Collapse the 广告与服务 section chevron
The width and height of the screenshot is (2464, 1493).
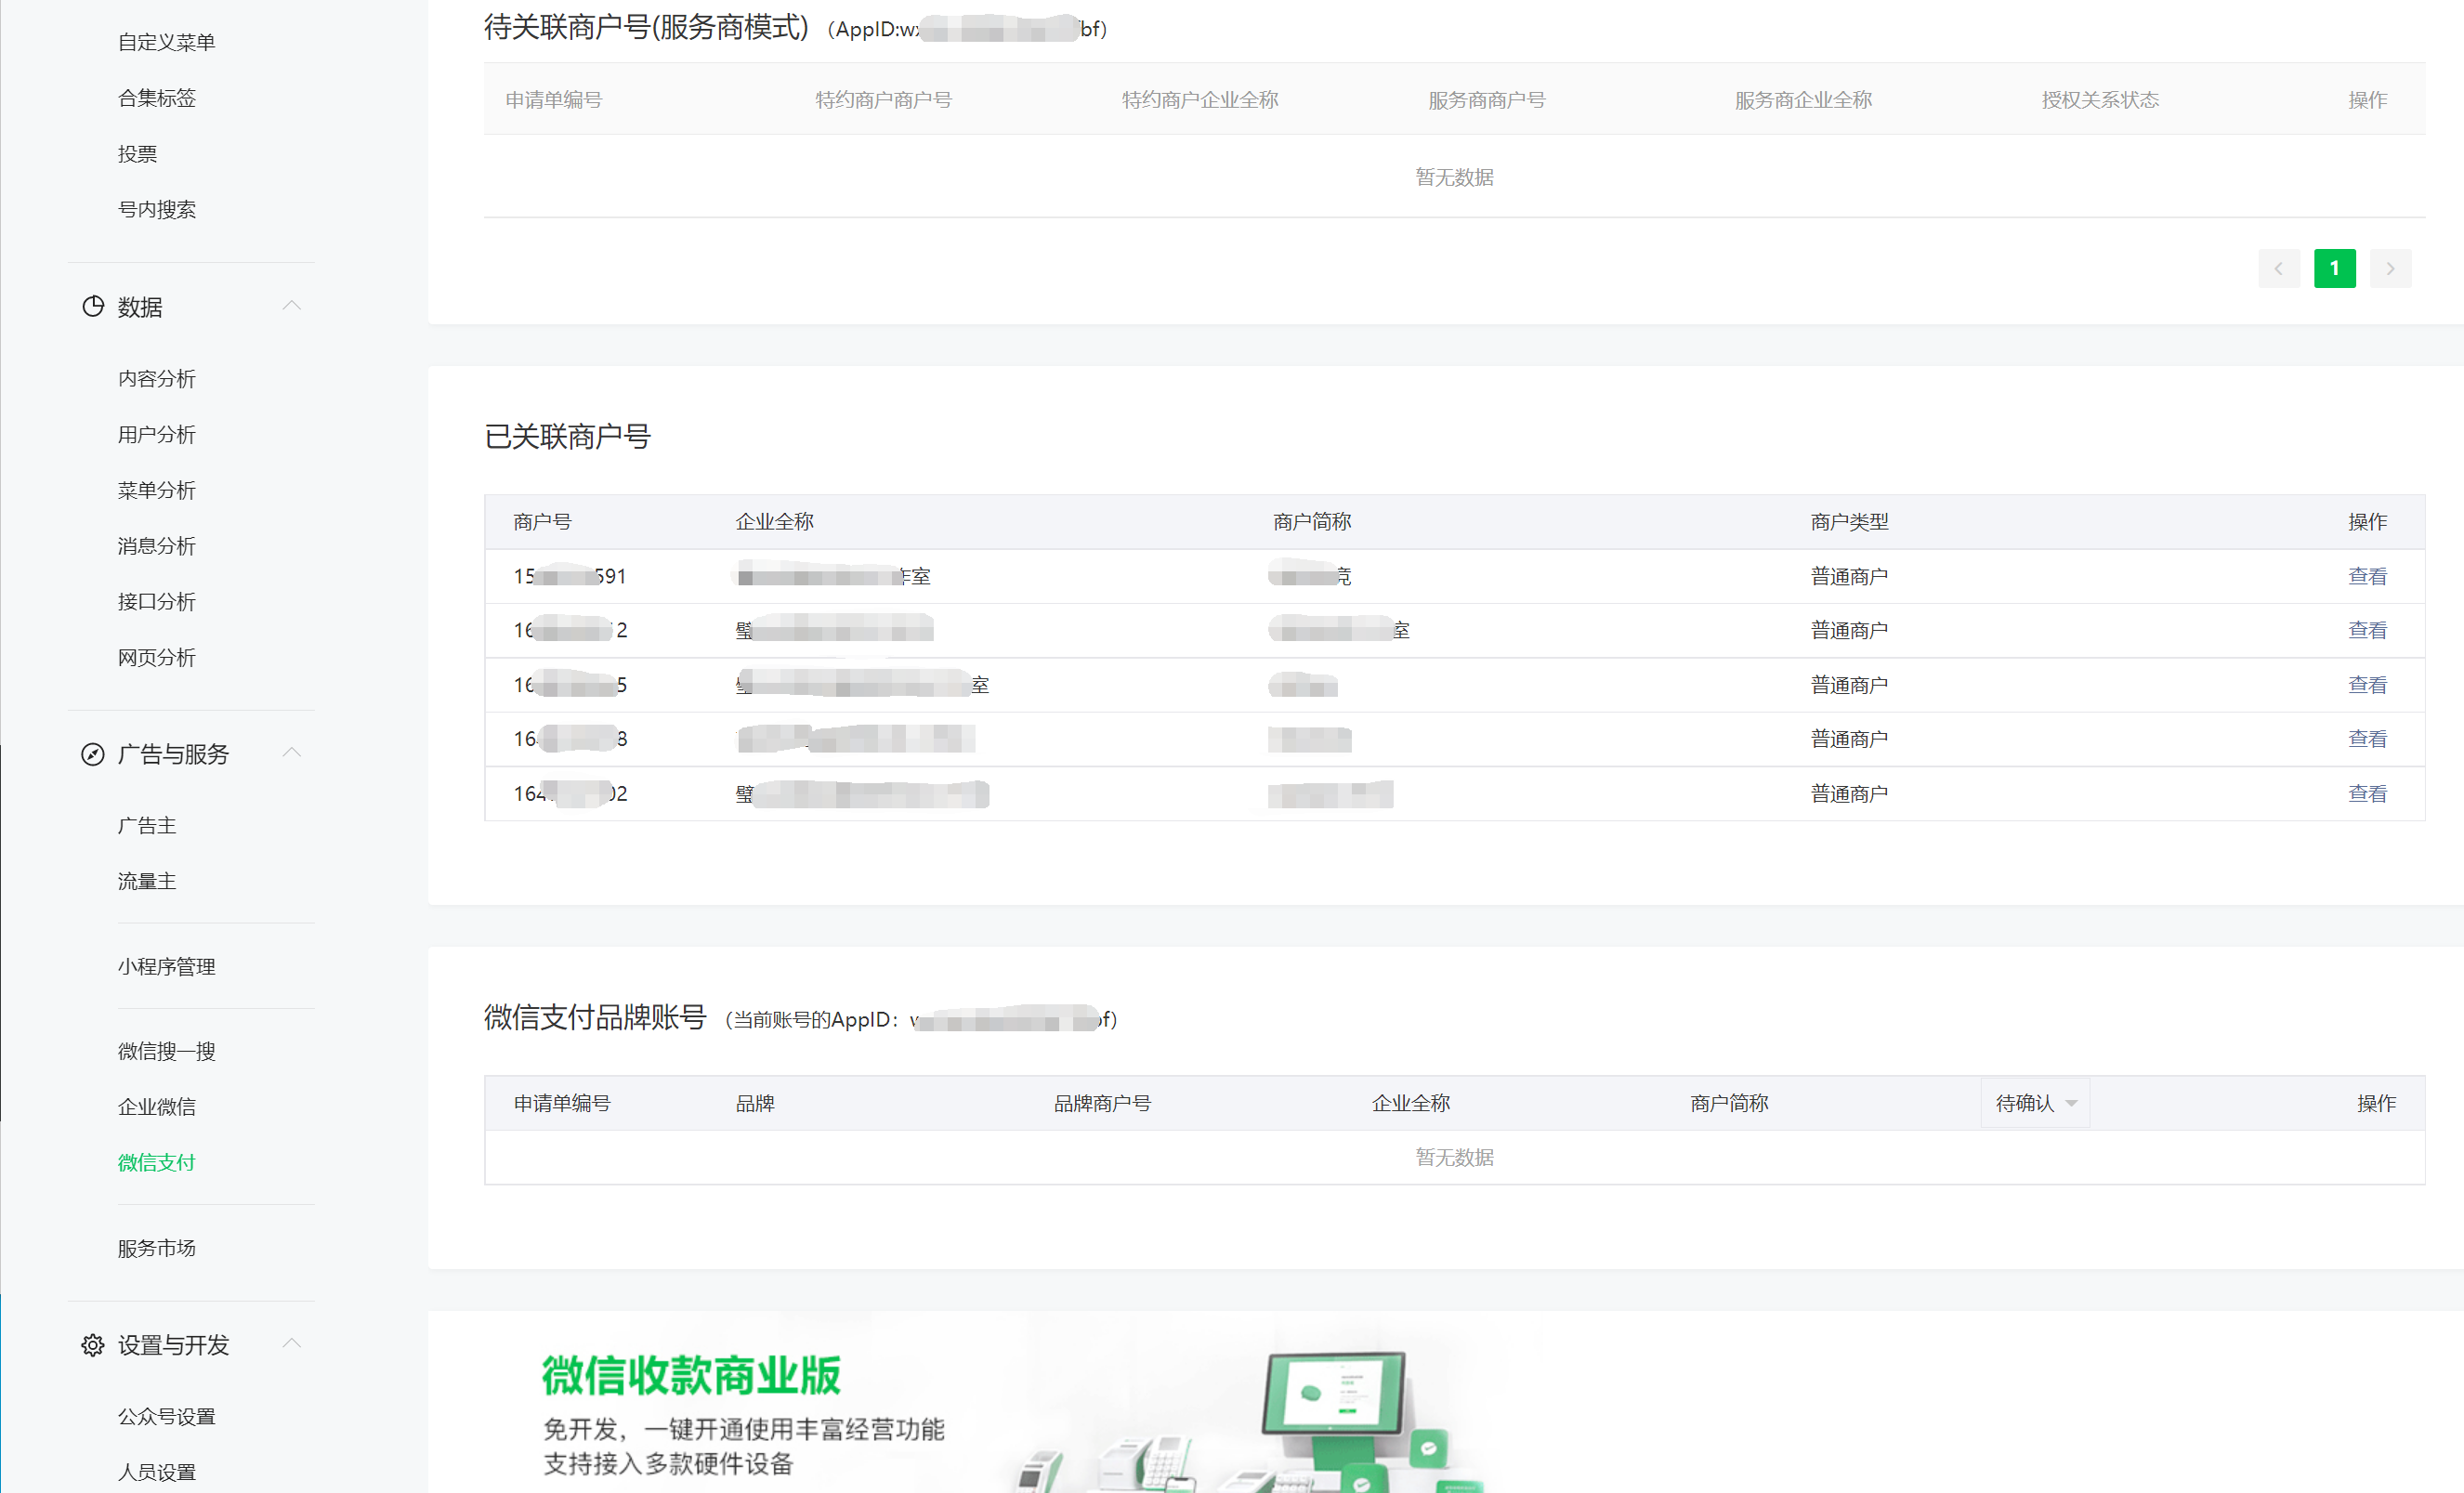click(x=291, y=753)
